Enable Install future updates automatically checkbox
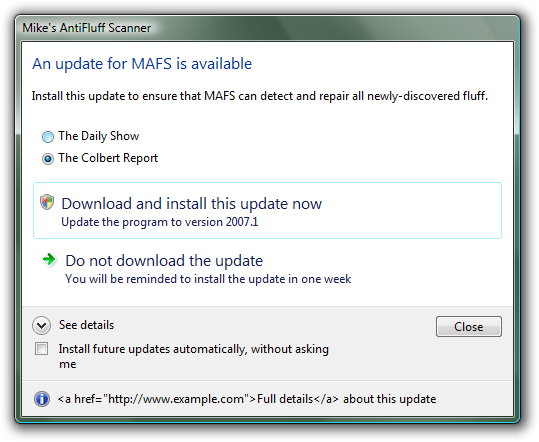539x442 pixels. (x=42, y=349)
